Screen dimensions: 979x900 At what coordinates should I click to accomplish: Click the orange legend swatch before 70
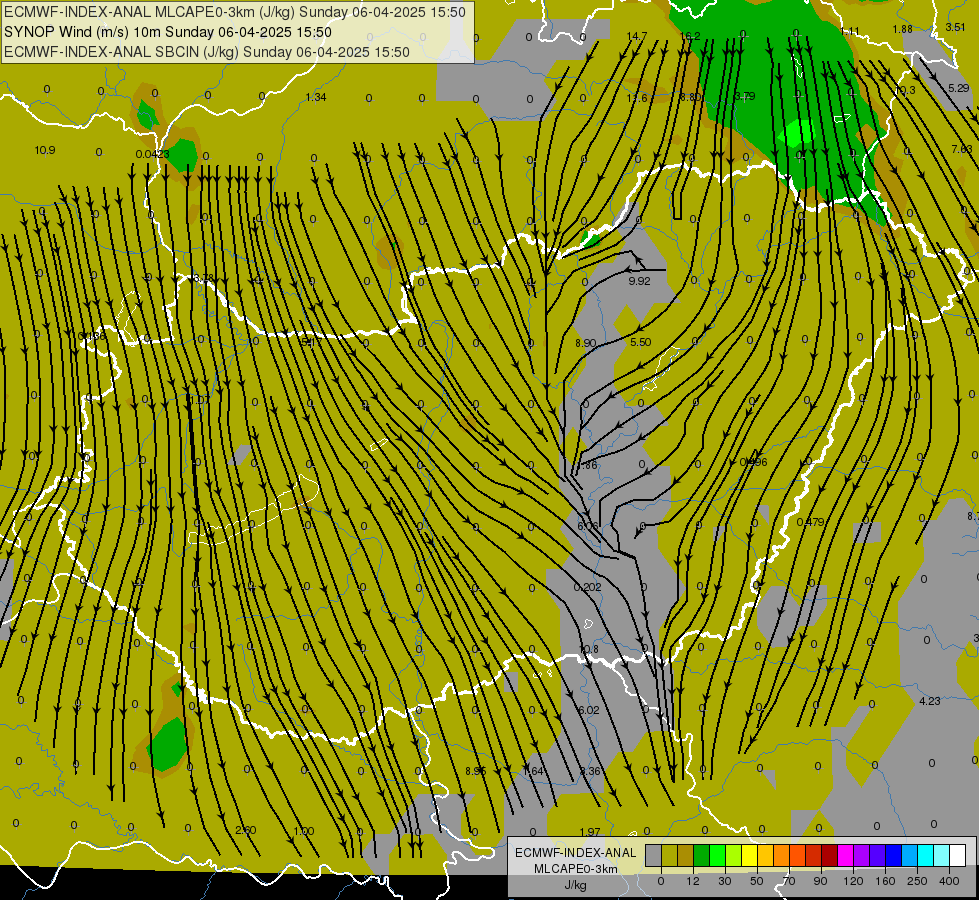click(x=782, y=855)
